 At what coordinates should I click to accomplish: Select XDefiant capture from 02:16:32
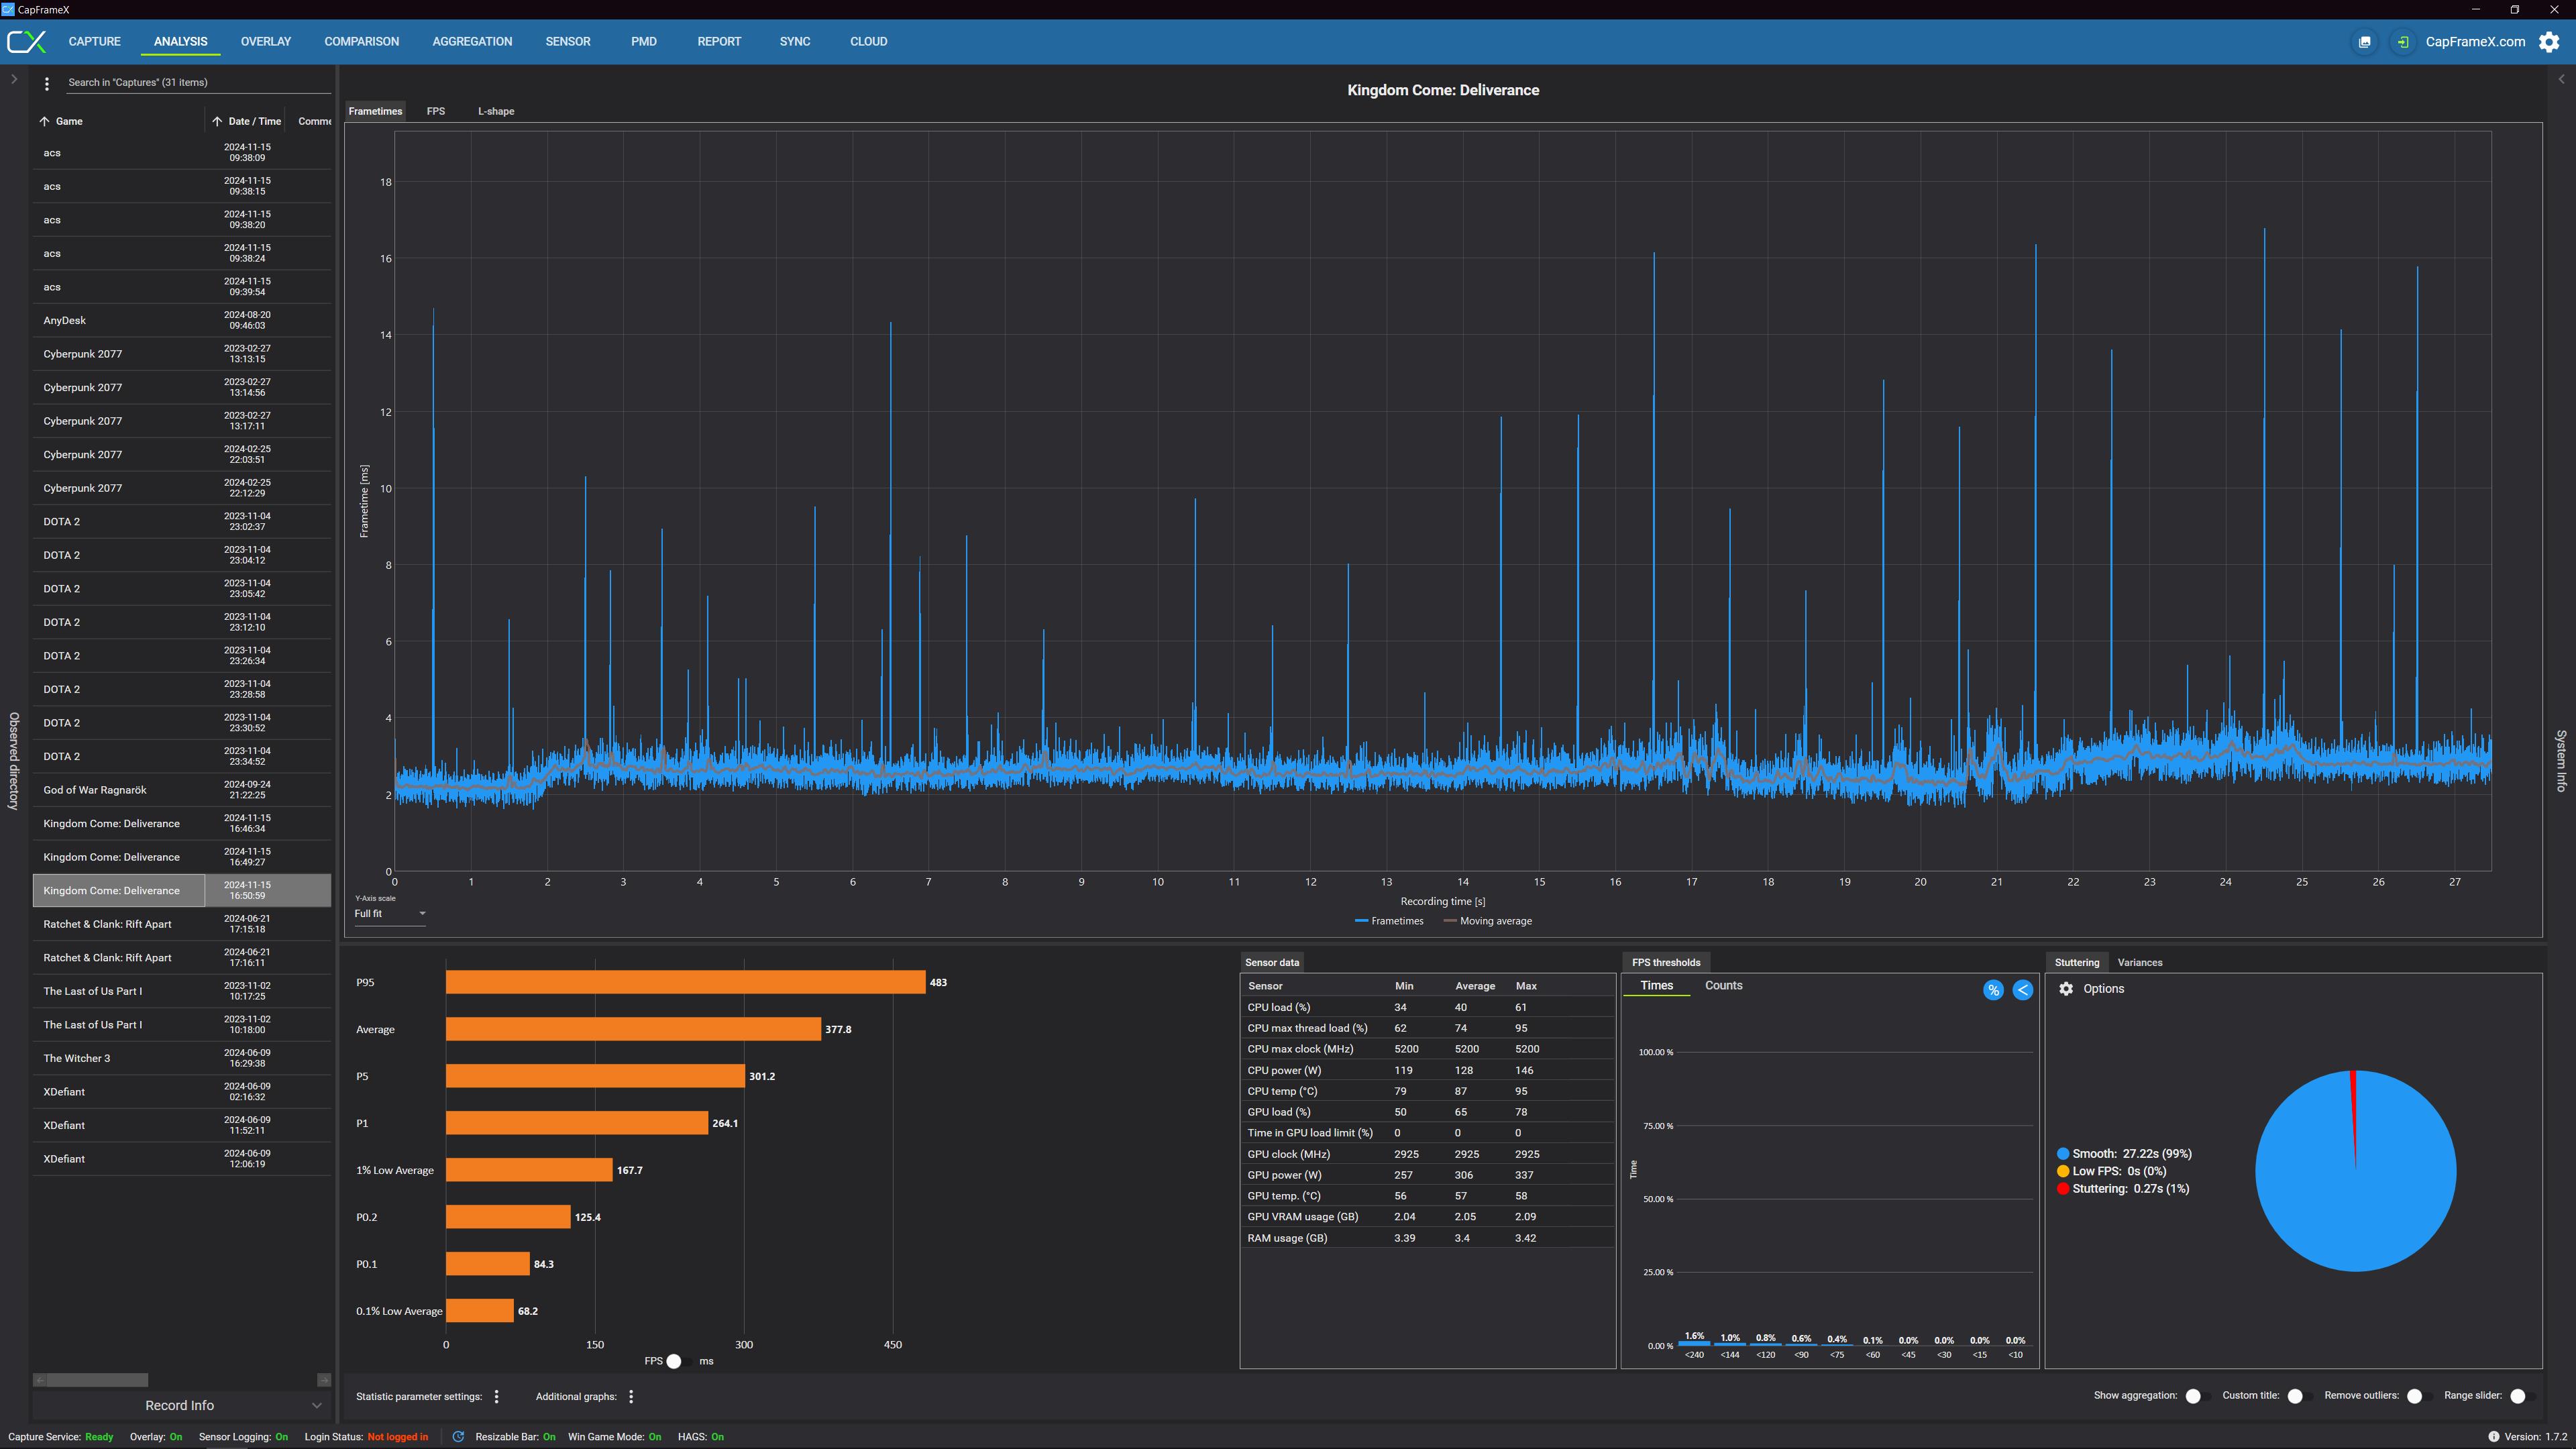pyautogui.click(x=182, y=1091)
